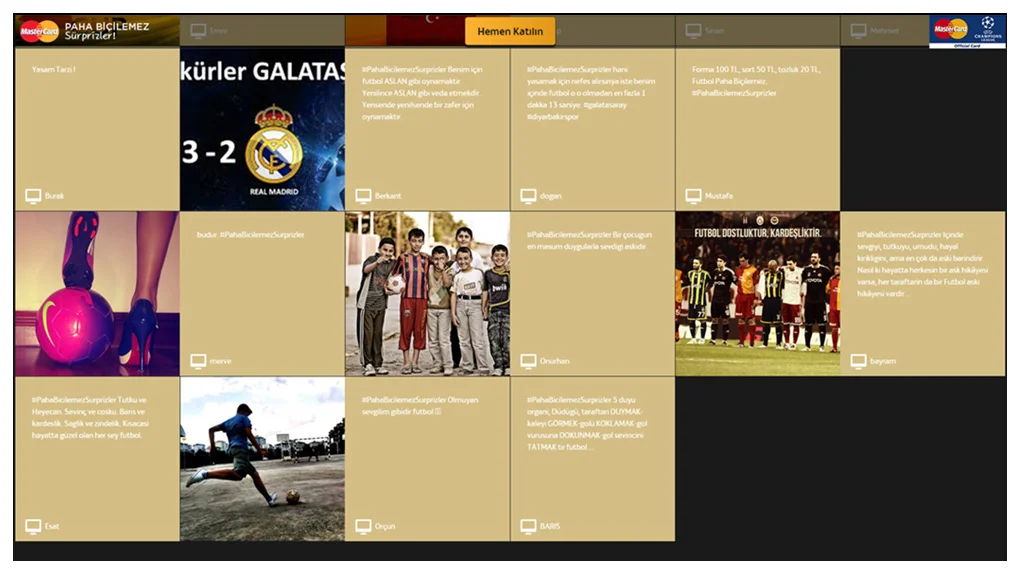The image size is (1020, 574).
Task: Click the monitor icon beside Orçun
Action: pyautogui.click(x=363, y=526)
